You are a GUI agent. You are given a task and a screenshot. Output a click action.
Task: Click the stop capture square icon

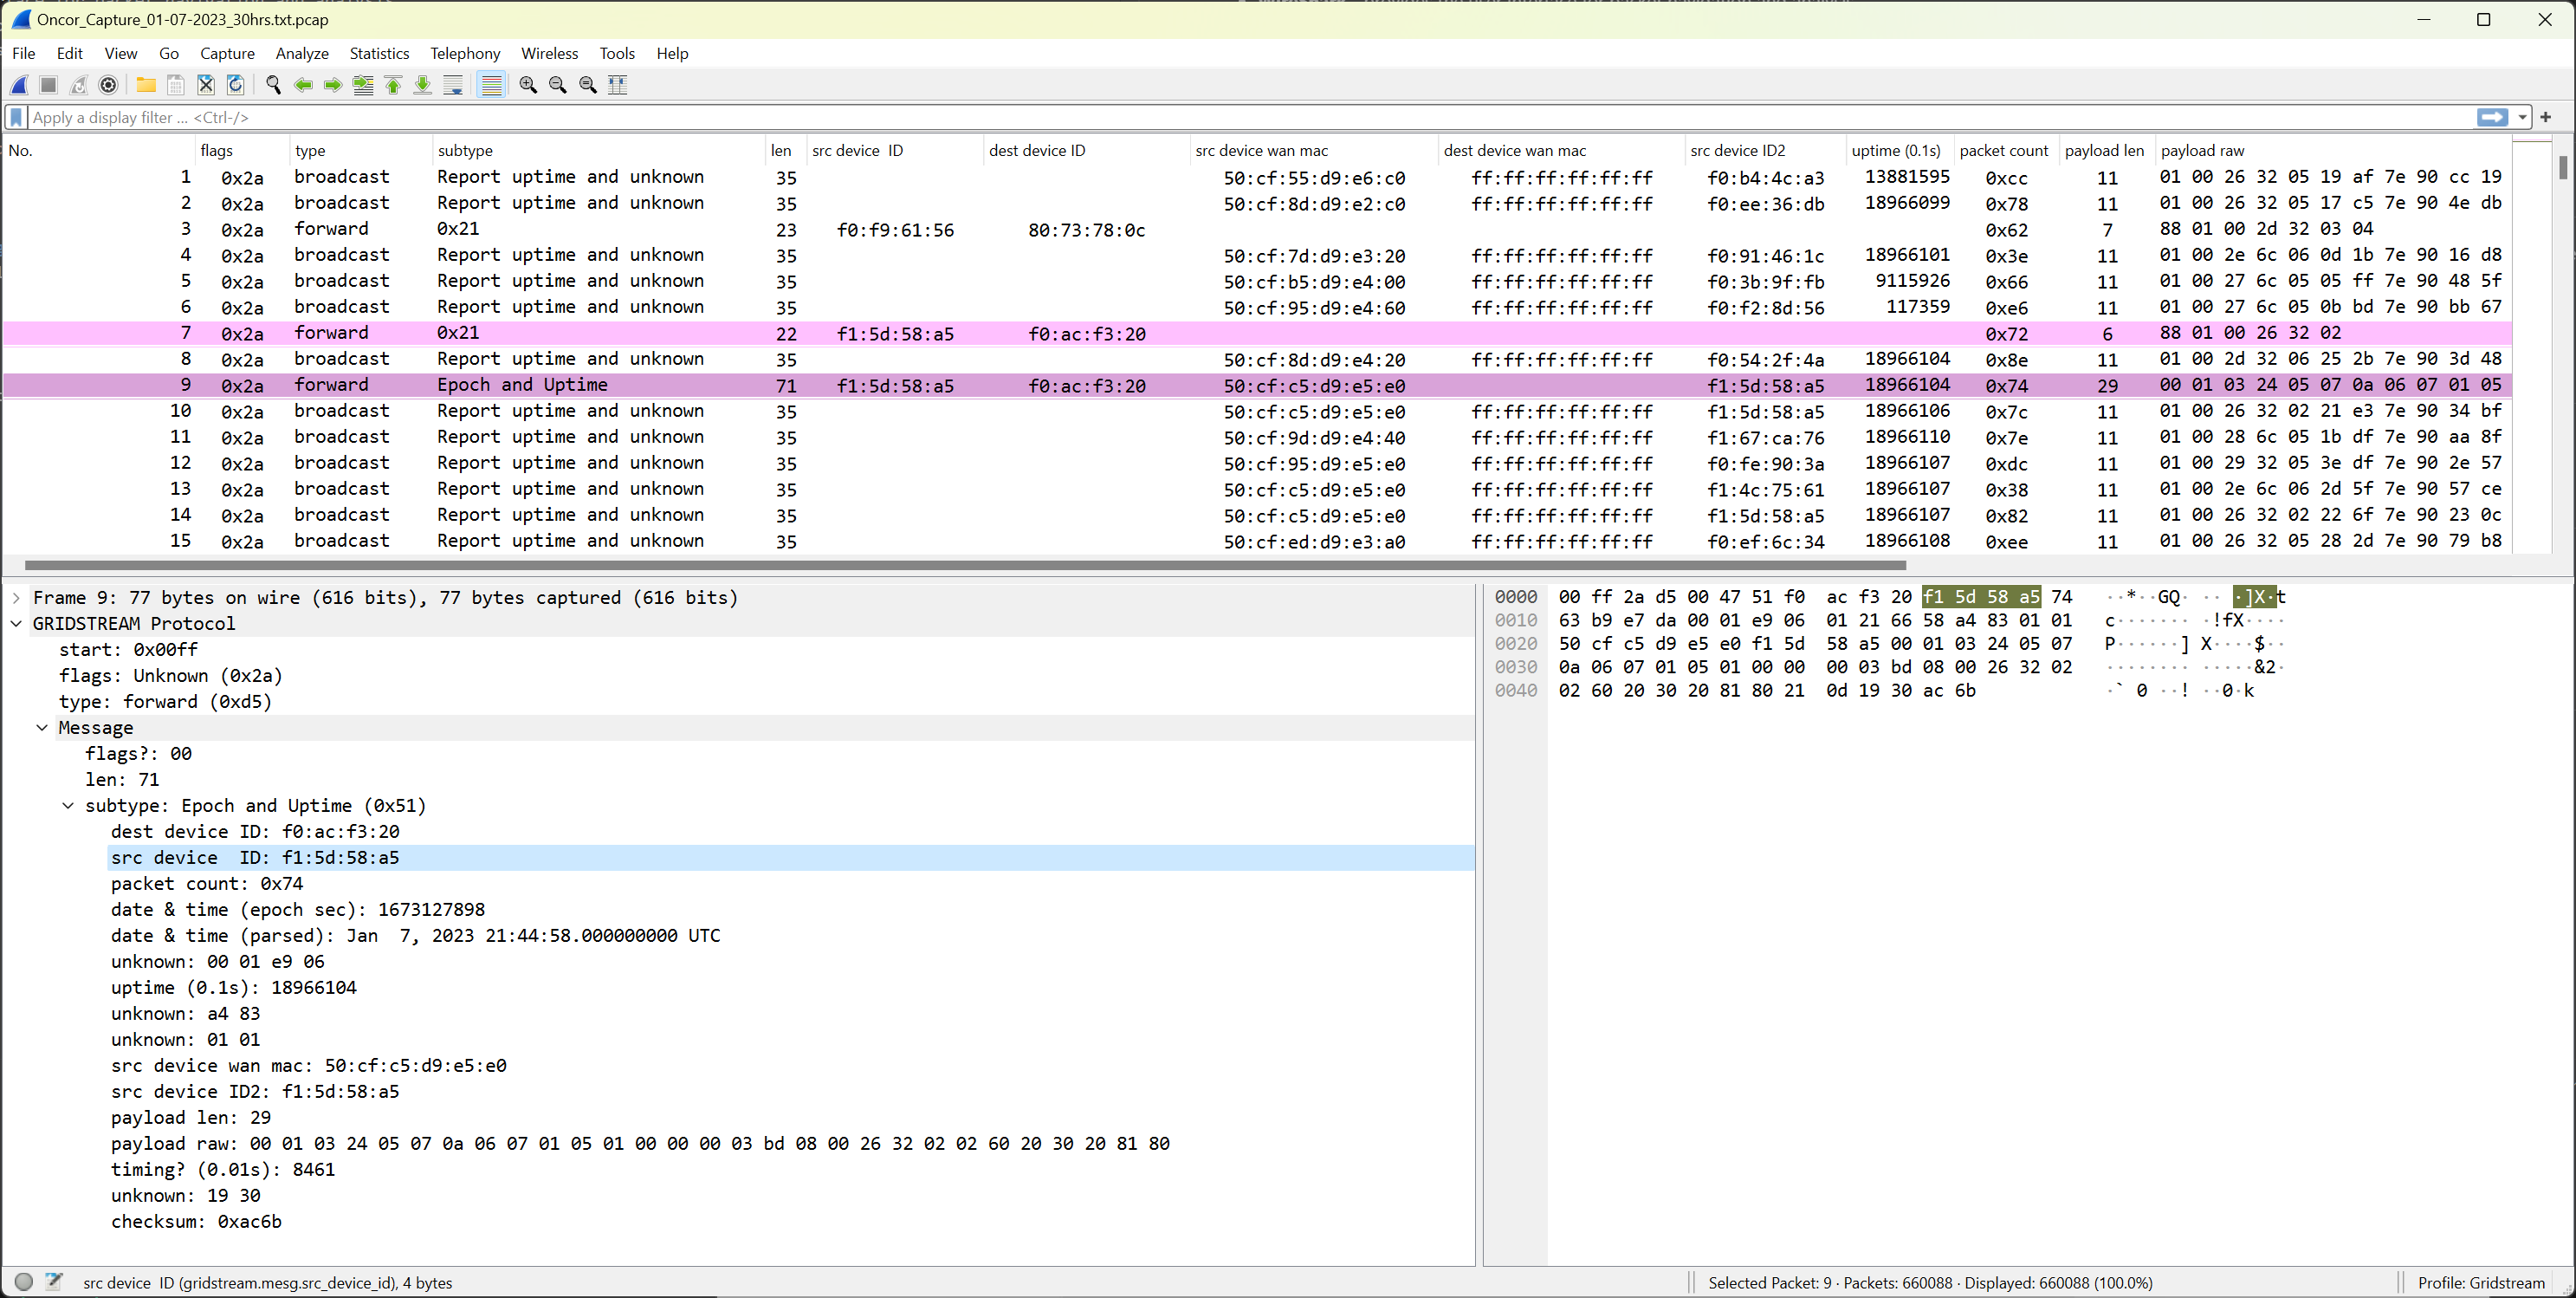[48, 85]
